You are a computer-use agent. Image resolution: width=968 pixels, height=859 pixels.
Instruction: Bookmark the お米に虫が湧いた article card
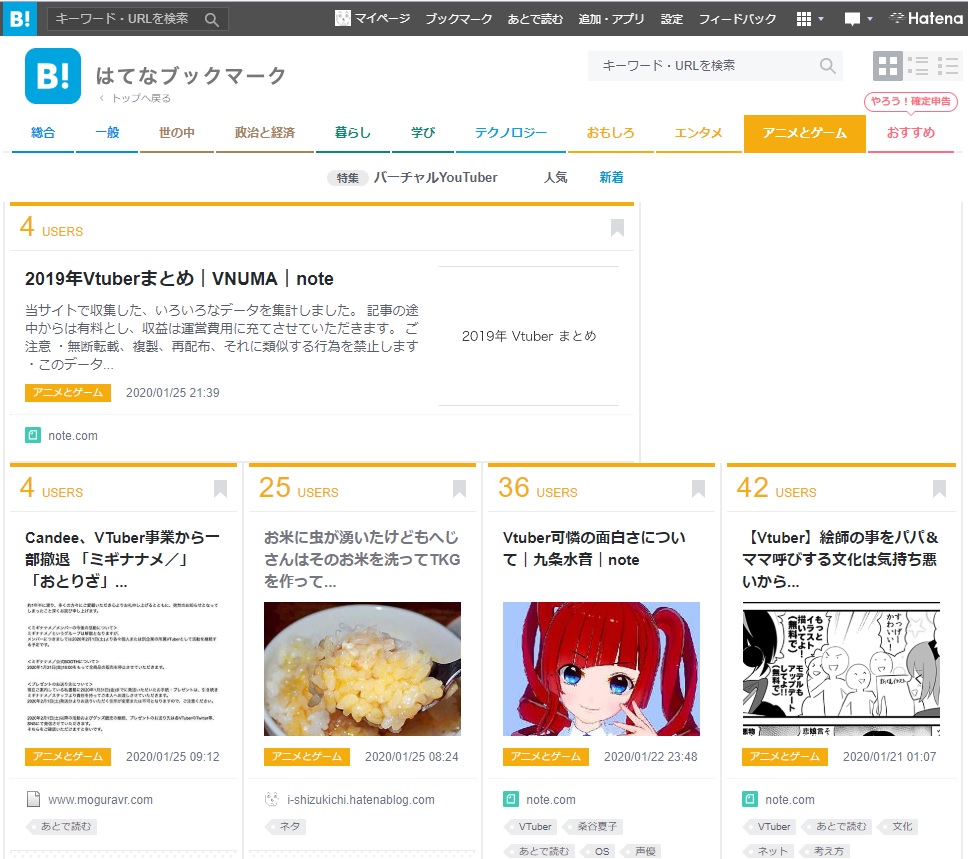pos(459,488)
